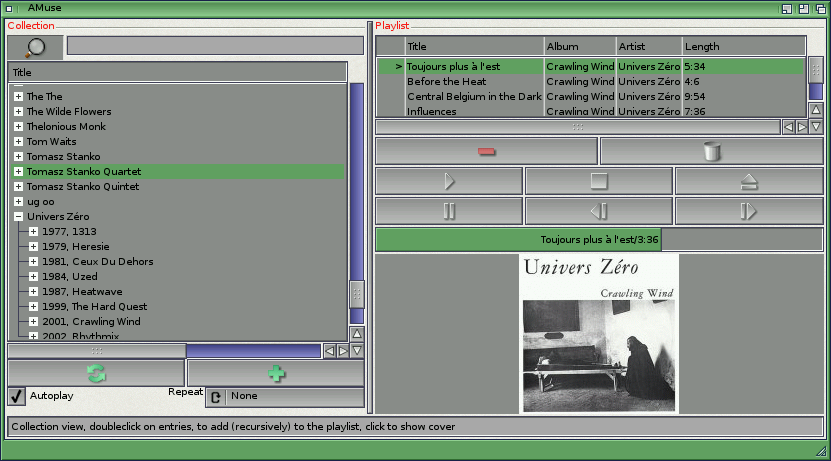The width and height of the screenshot is (831, 461).
Task: Open the Repeat mode cycle showing None
Action: tap(285, 397)
